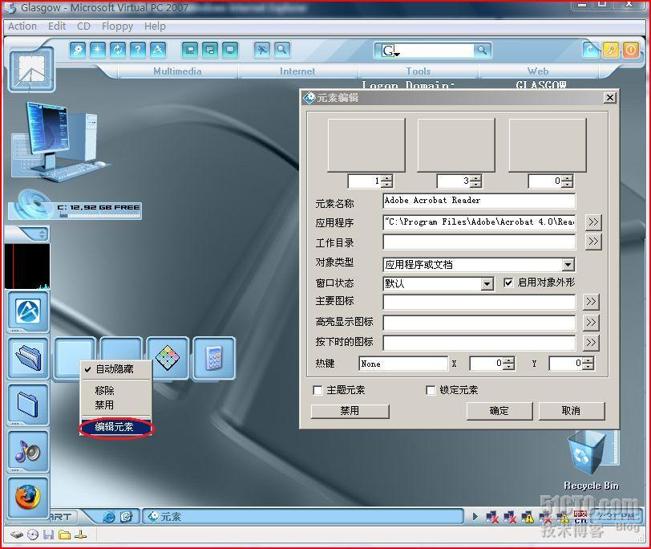The height and width of the screenshot is (549, 651).
Task: Check the 主题元素 checkbox
Action: [x=318, y=390]
